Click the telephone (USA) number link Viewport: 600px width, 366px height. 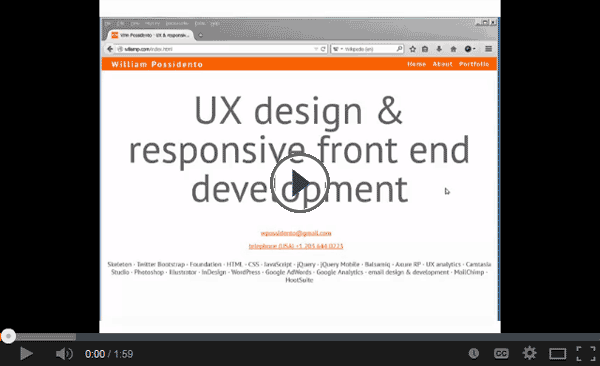[x=296, y=246]
